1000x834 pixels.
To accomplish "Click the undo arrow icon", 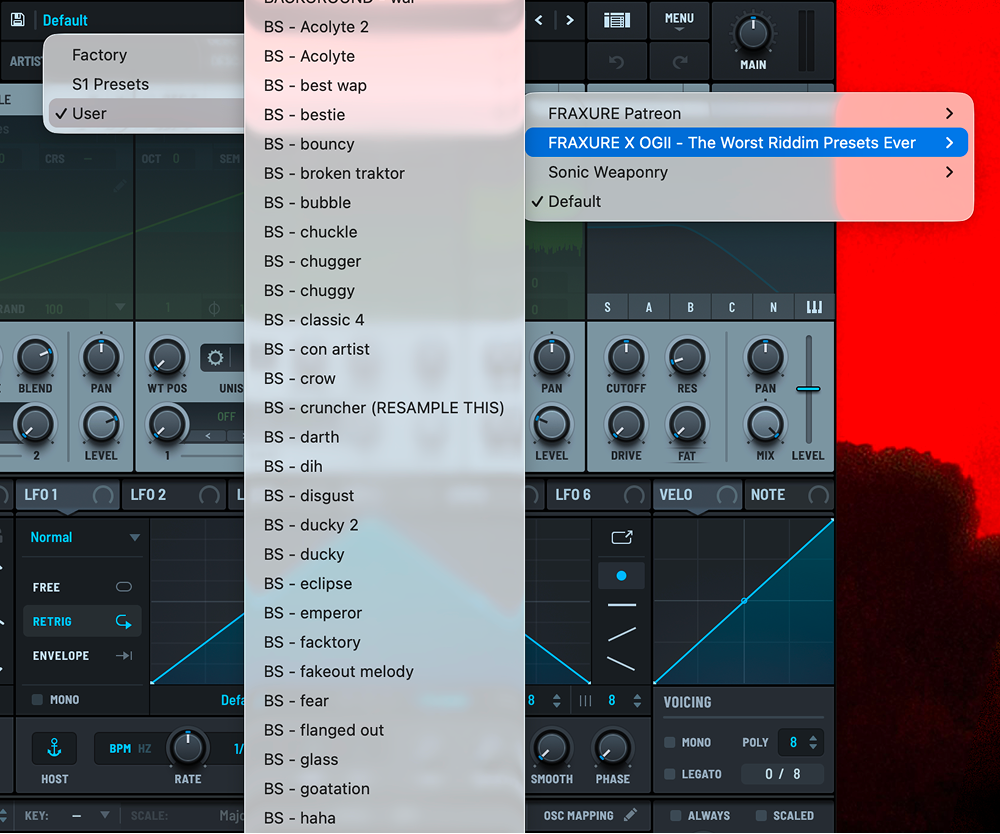I will pos(616,62).
